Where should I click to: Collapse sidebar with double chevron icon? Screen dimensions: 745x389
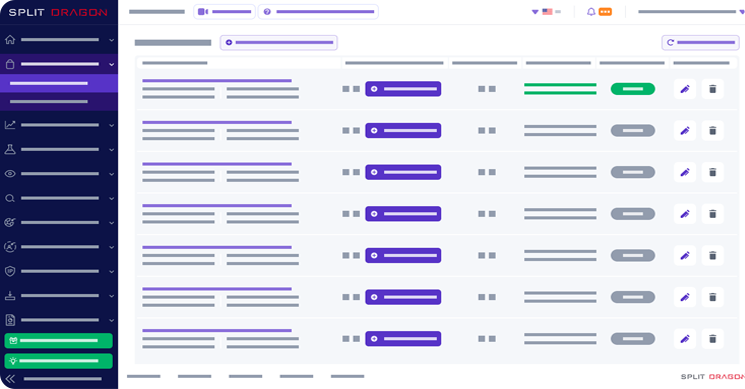10,379
